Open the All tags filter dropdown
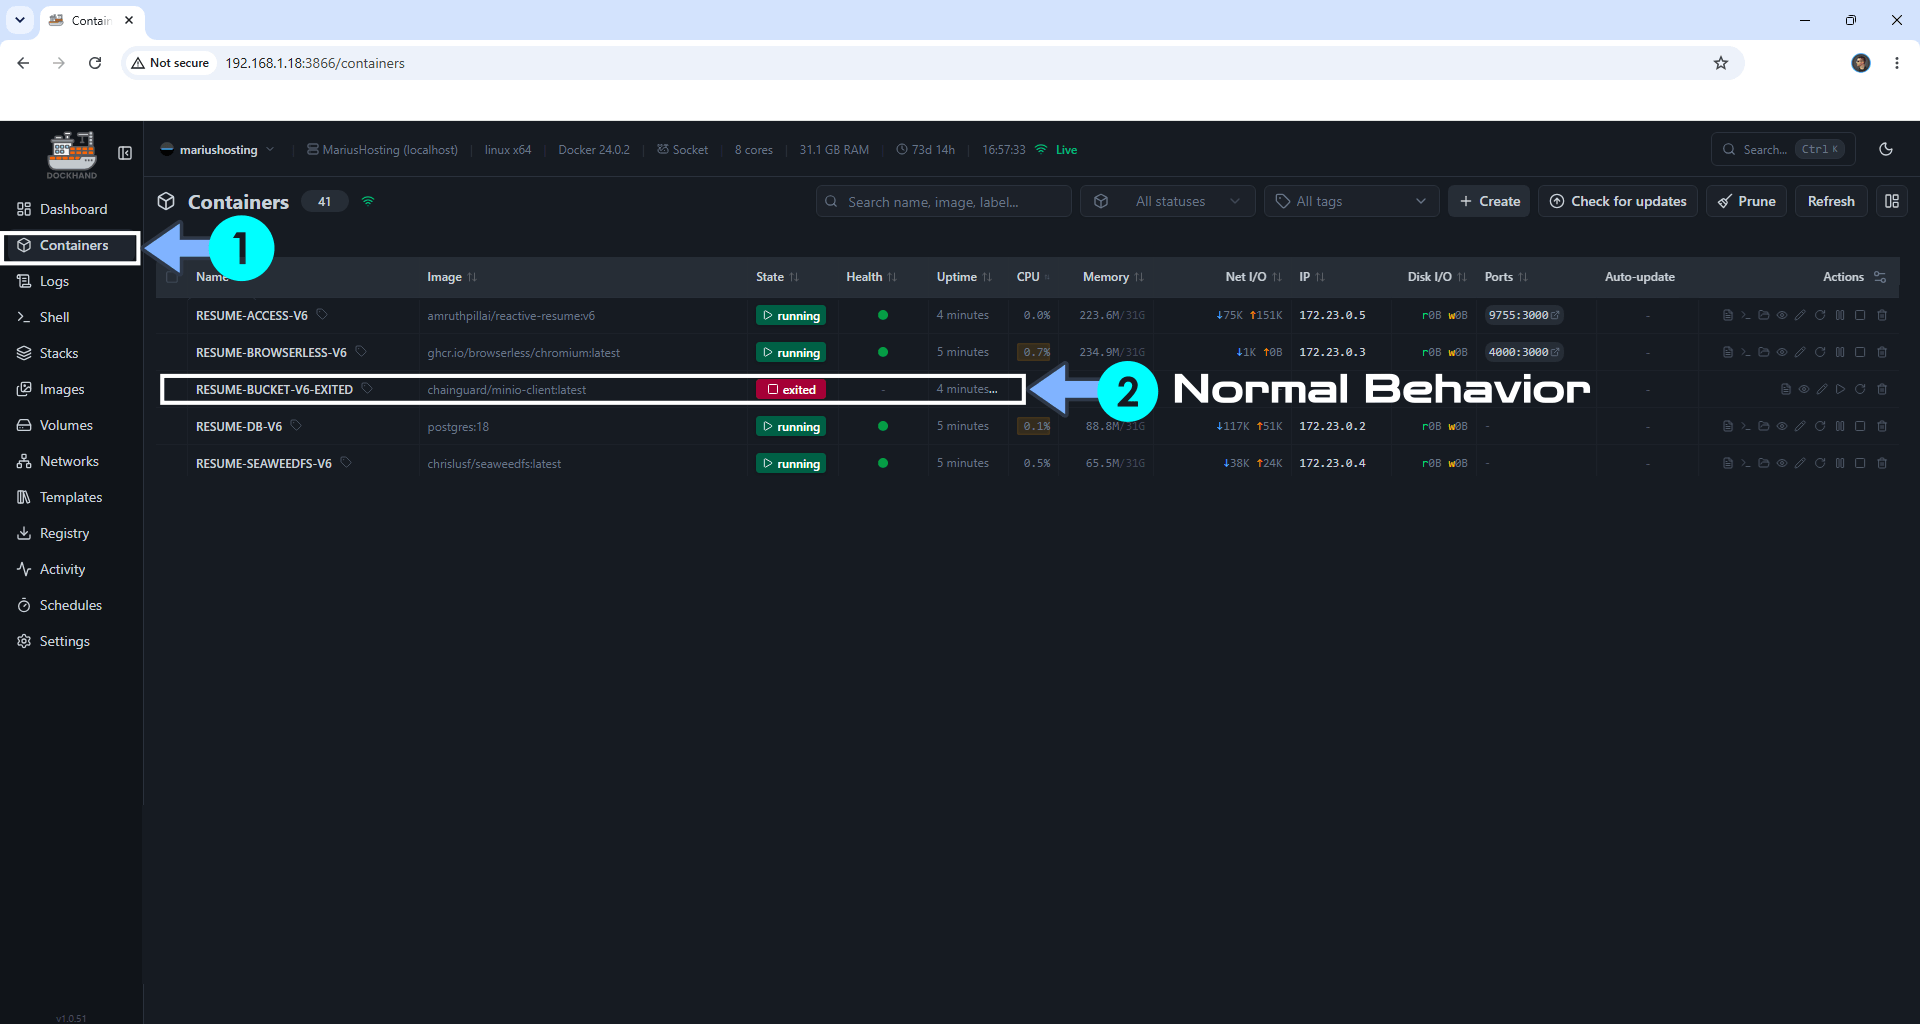Viewport: 1920px width, 1024px height. pyautogui.click(x=1351, y=201)
